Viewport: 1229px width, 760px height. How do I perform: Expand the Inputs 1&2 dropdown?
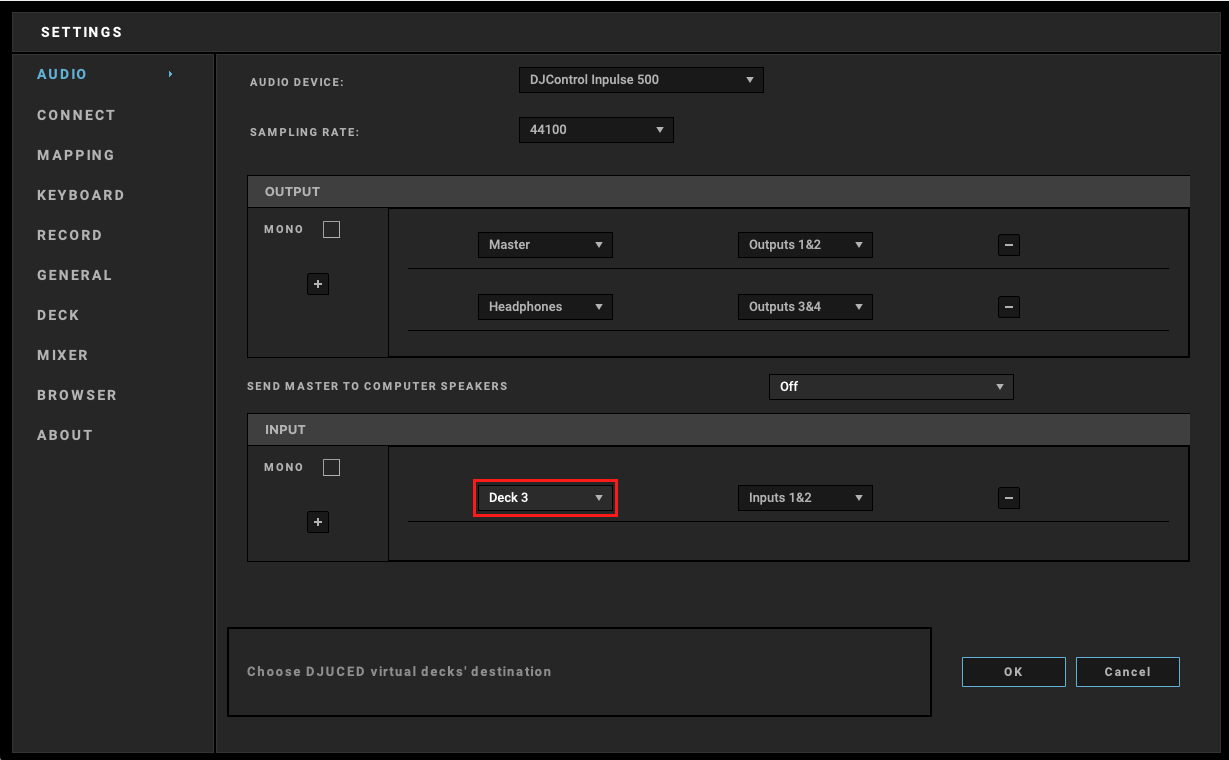pyautogui.click(x=805, y=498)
